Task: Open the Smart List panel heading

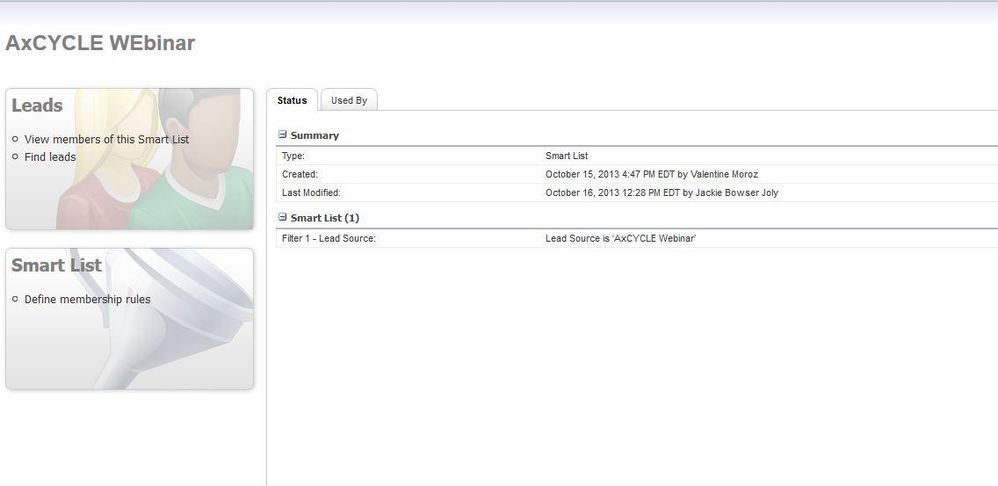Action: point(56,265)
